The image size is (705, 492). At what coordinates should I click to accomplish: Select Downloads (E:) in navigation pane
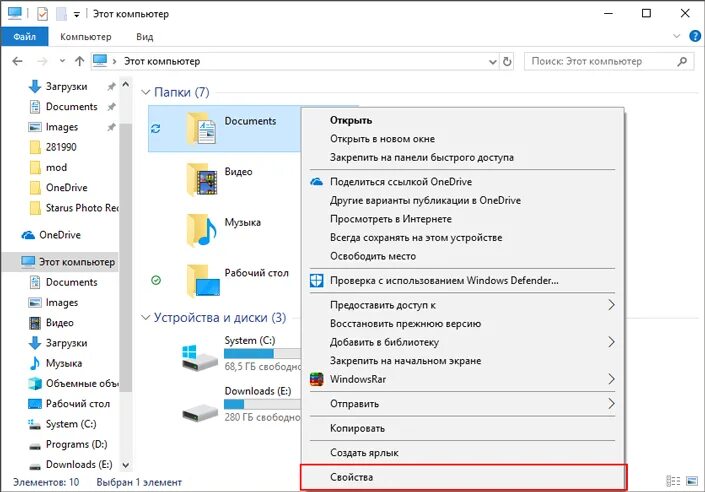pos(79,464)
